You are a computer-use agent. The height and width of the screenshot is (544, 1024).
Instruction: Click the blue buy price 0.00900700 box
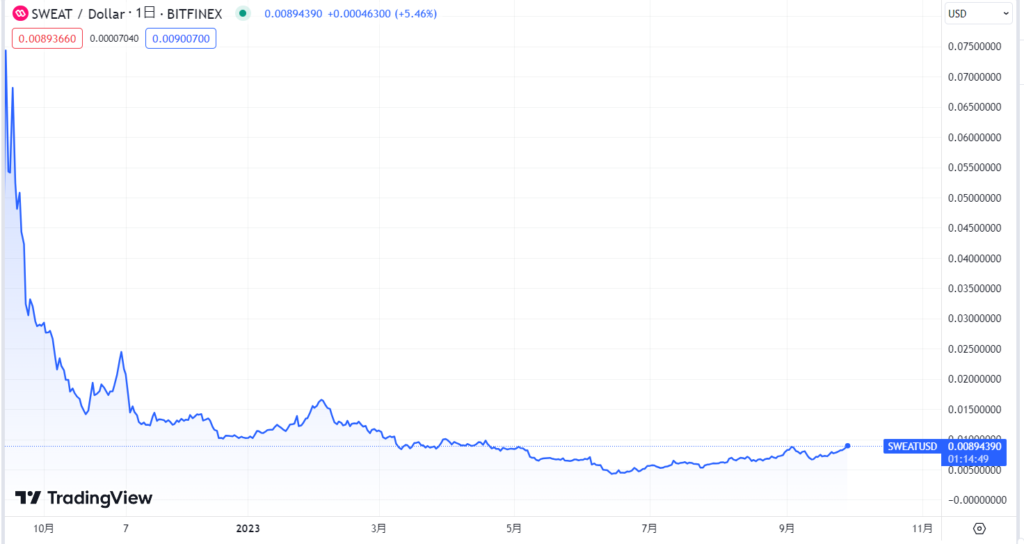[x=181, y=38]
